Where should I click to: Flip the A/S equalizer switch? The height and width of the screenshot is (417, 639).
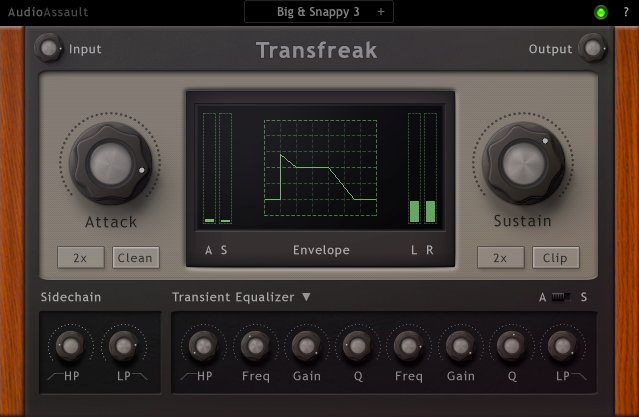pyautogui.click(x=562, y=297)
